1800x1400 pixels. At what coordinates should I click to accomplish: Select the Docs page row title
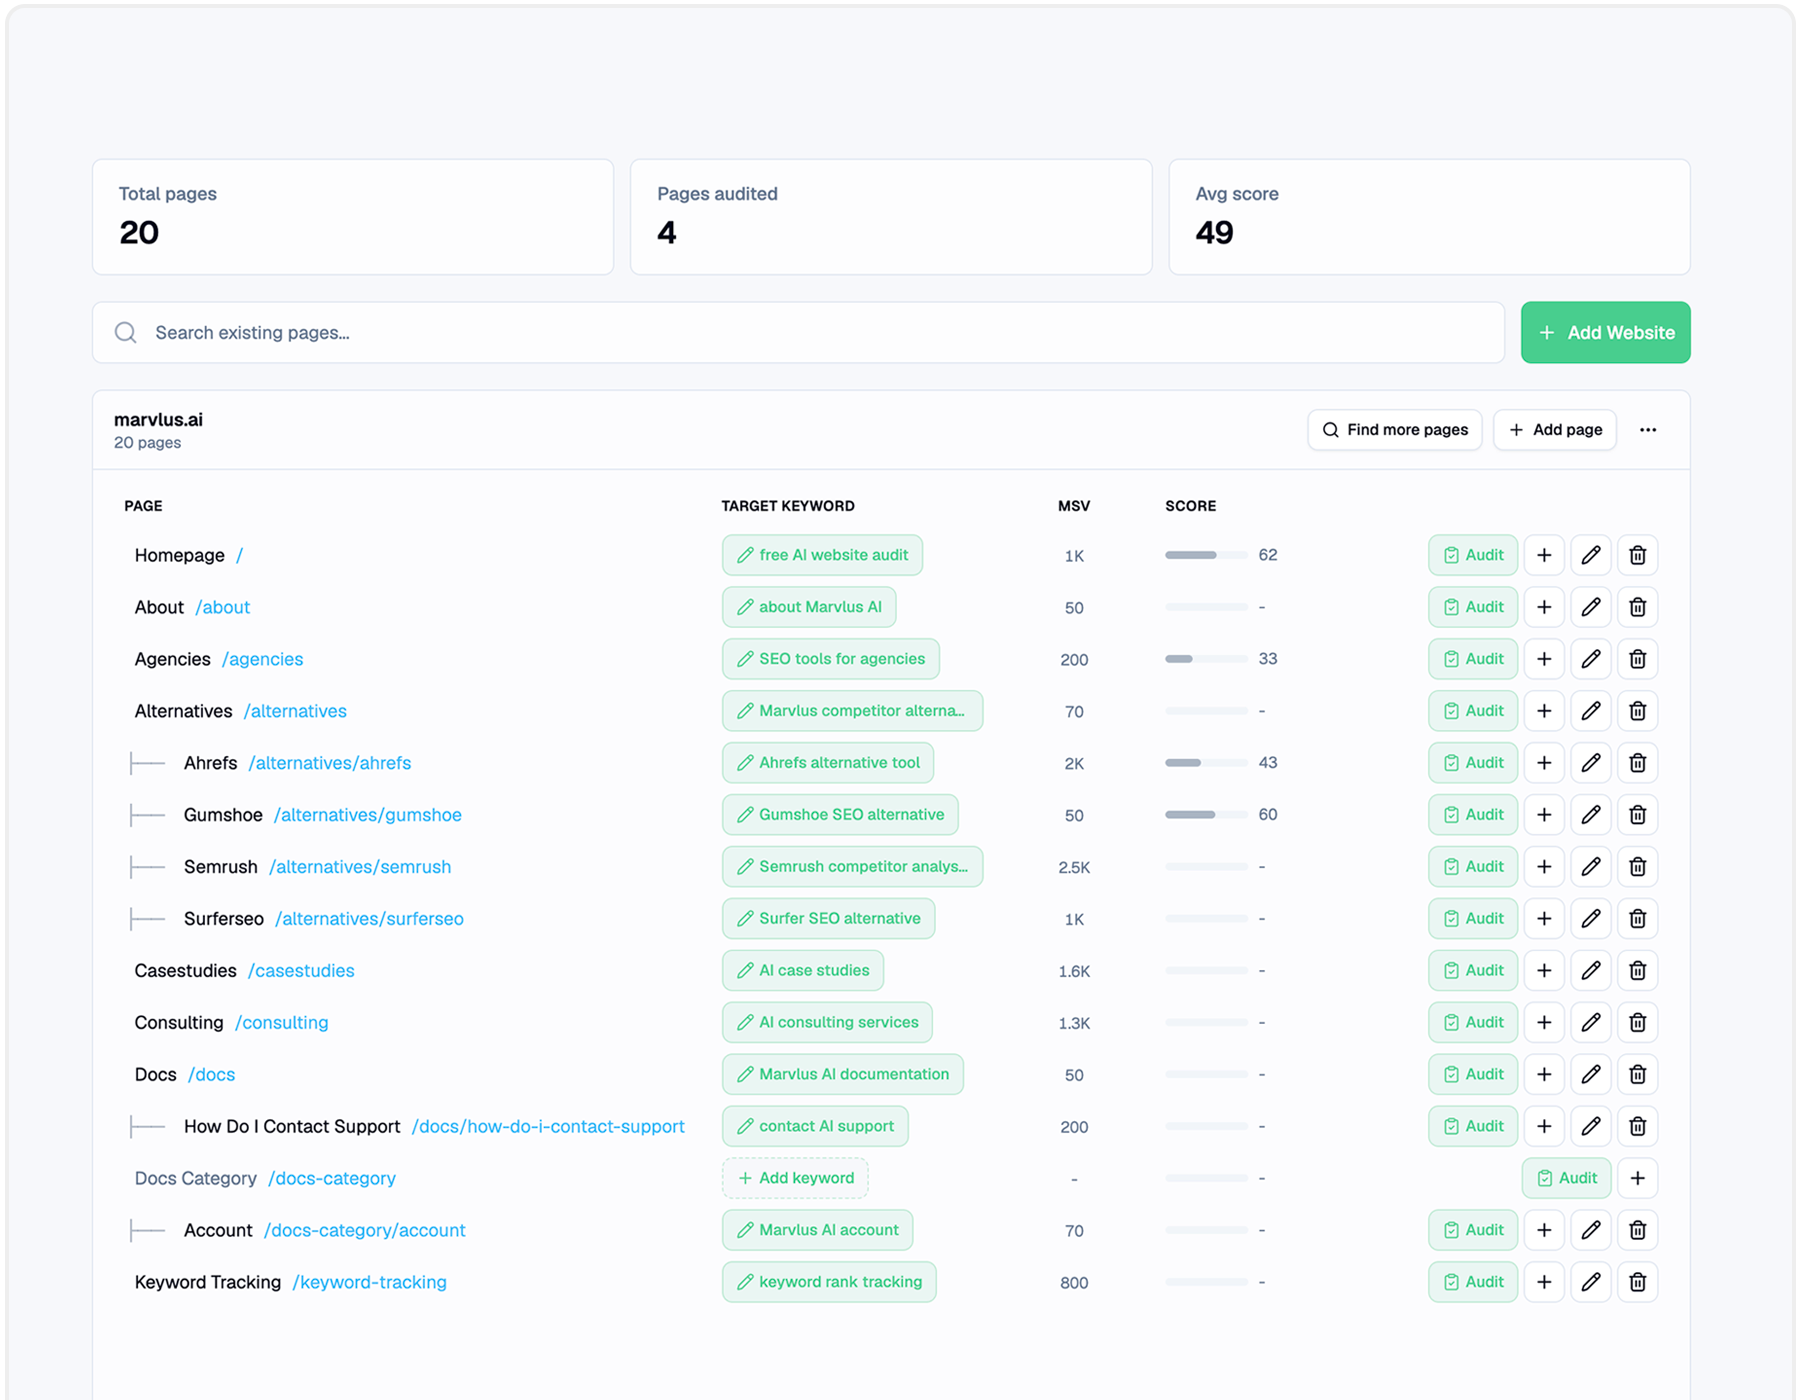click(x=155, y=1075)
